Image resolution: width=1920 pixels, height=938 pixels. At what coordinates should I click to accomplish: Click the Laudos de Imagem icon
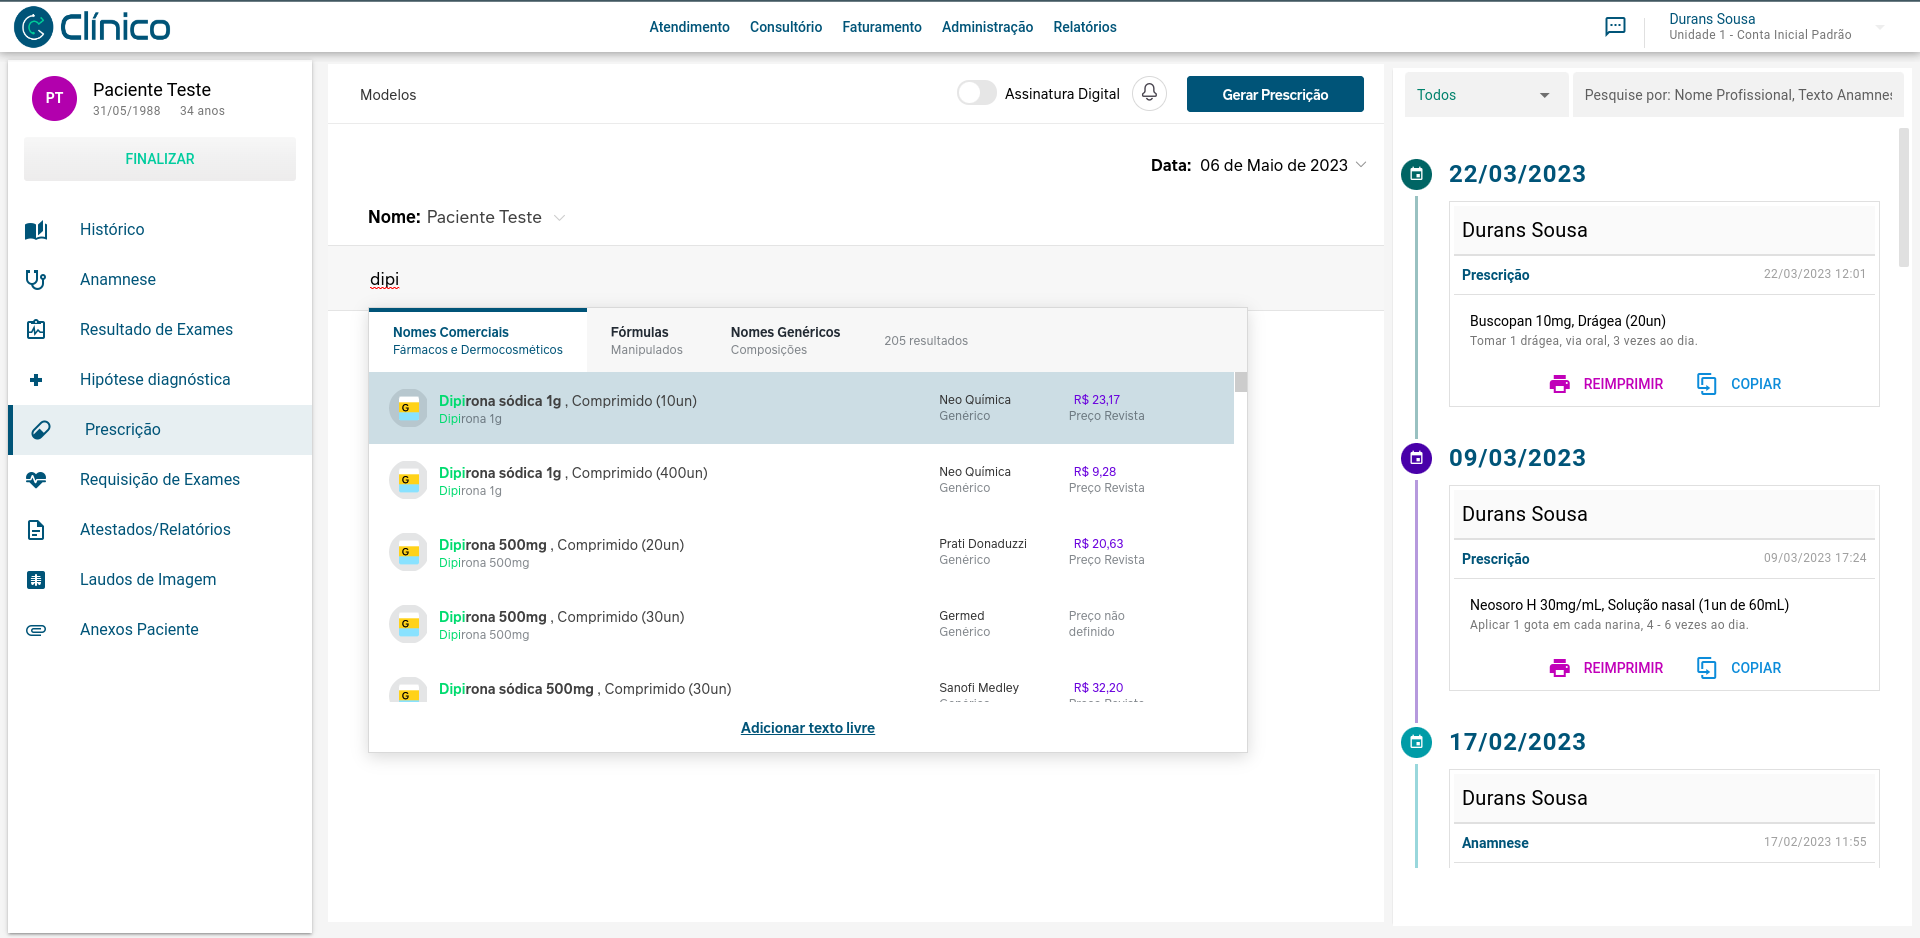(36, 580)
